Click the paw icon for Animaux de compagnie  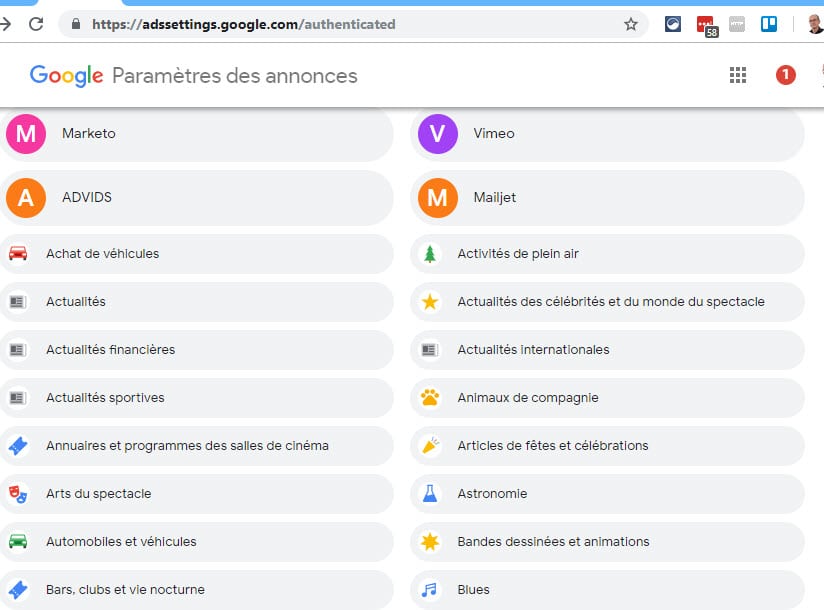430,397
